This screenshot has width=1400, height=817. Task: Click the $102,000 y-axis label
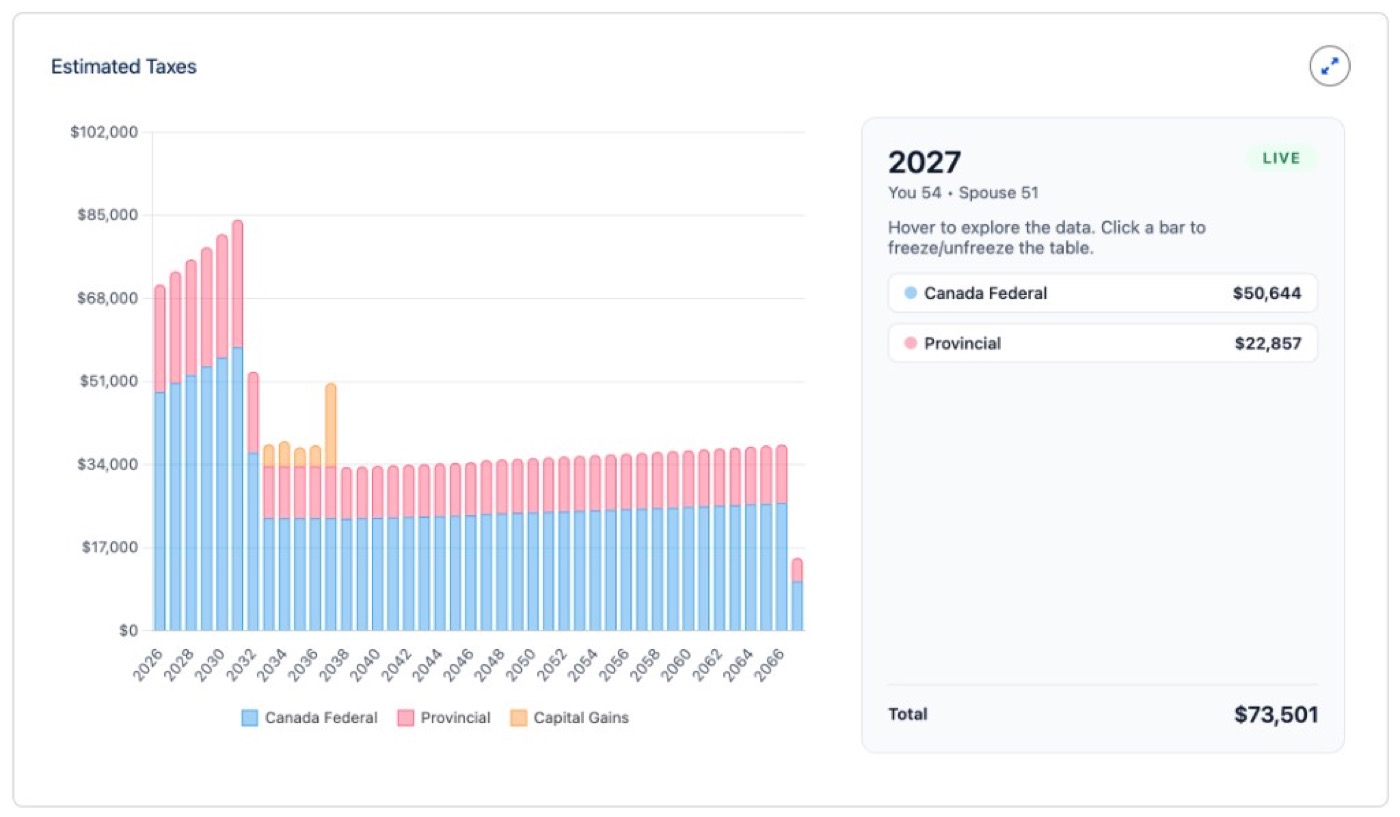pyautogui.click(x=104, y=132)
